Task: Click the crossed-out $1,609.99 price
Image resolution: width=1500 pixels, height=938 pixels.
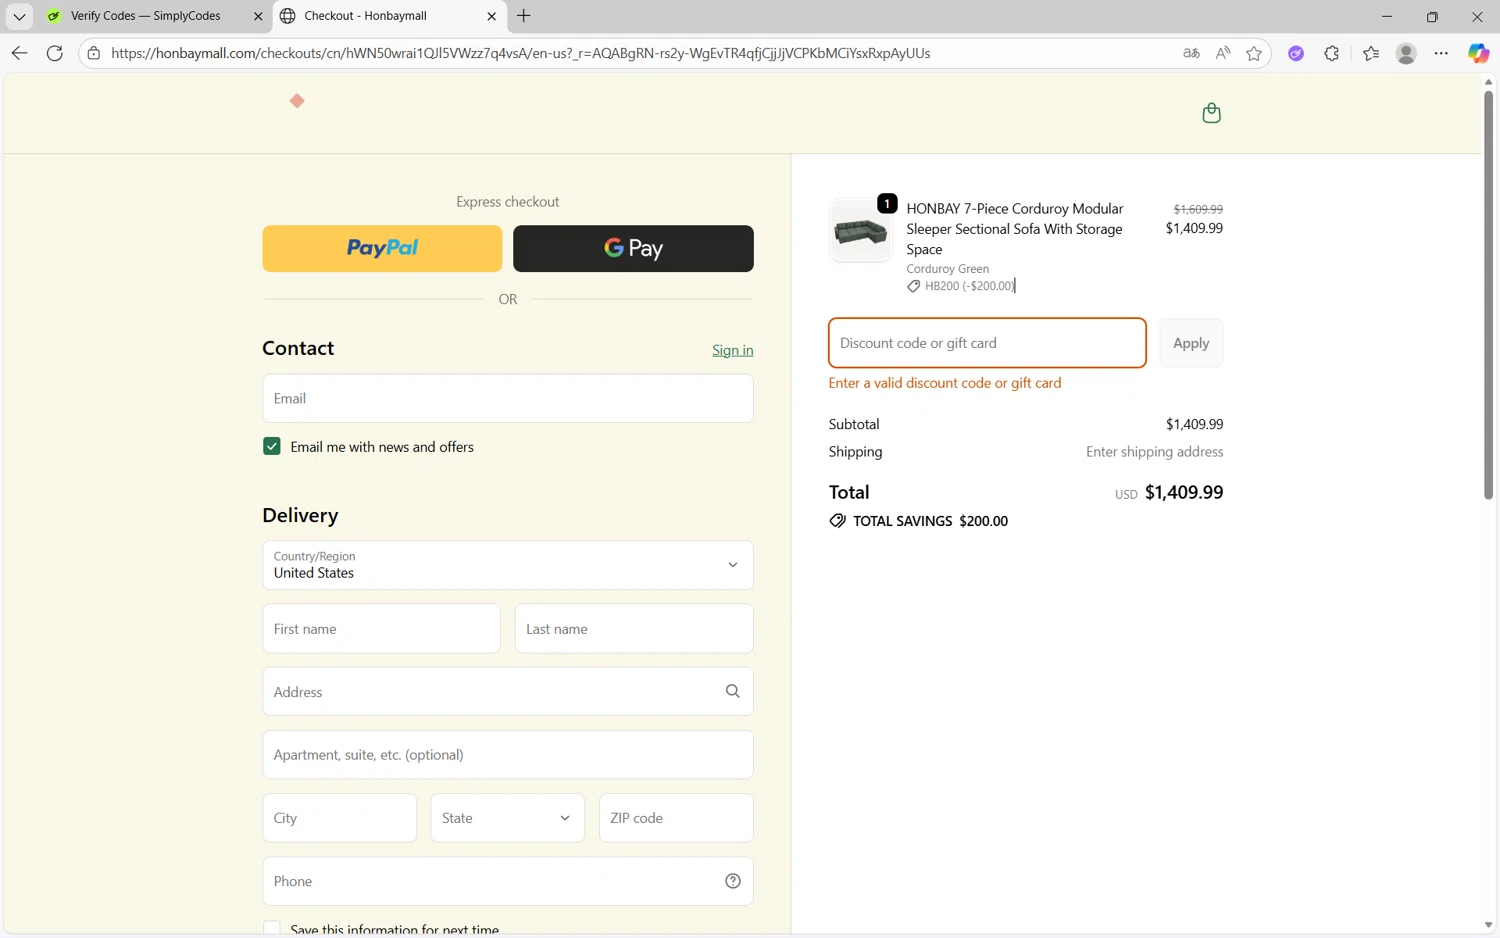Action: (1198, 209)
